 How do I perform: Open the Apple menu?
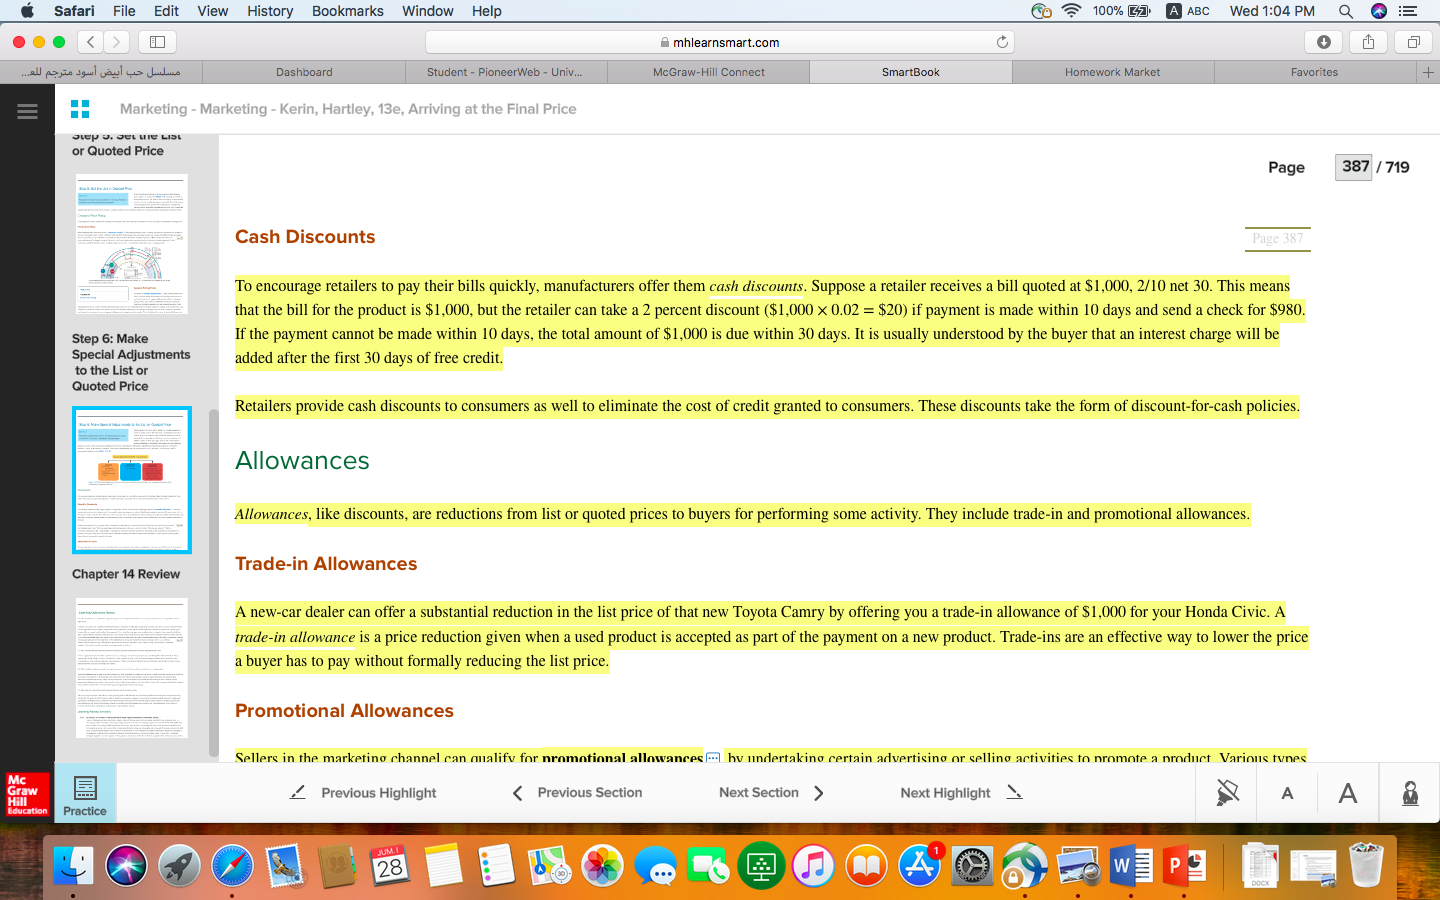tap(27, 11)
